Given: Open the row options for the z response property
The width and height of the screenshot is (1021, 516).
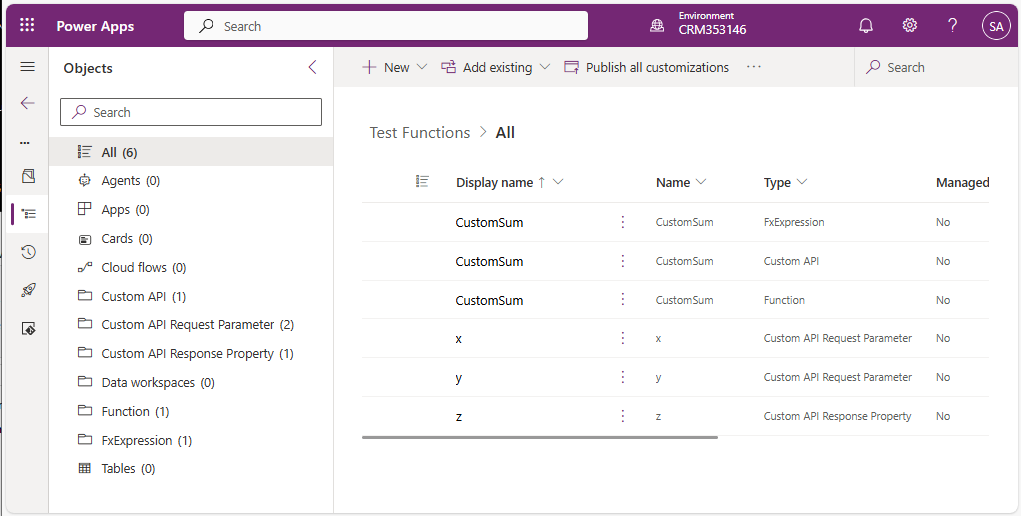Looking at the screenshot, I should tap(623, 416).
